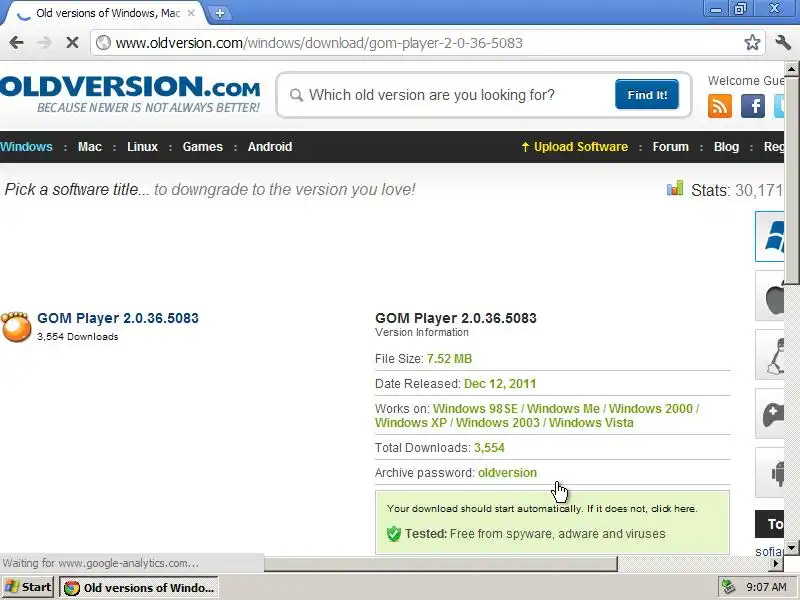Select Games controller icon in sidebar

(x=769, y=414)
